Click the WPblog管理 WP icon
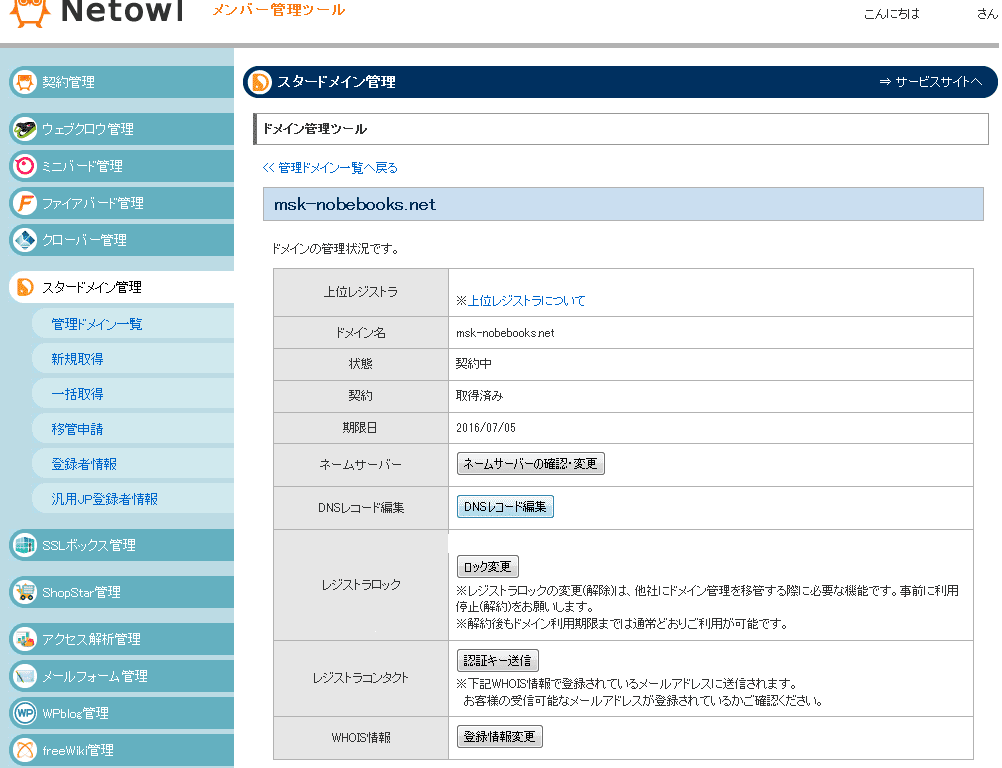Viewport: 1002px width, 768px height. pyautogui.click(x=25, y=713)
